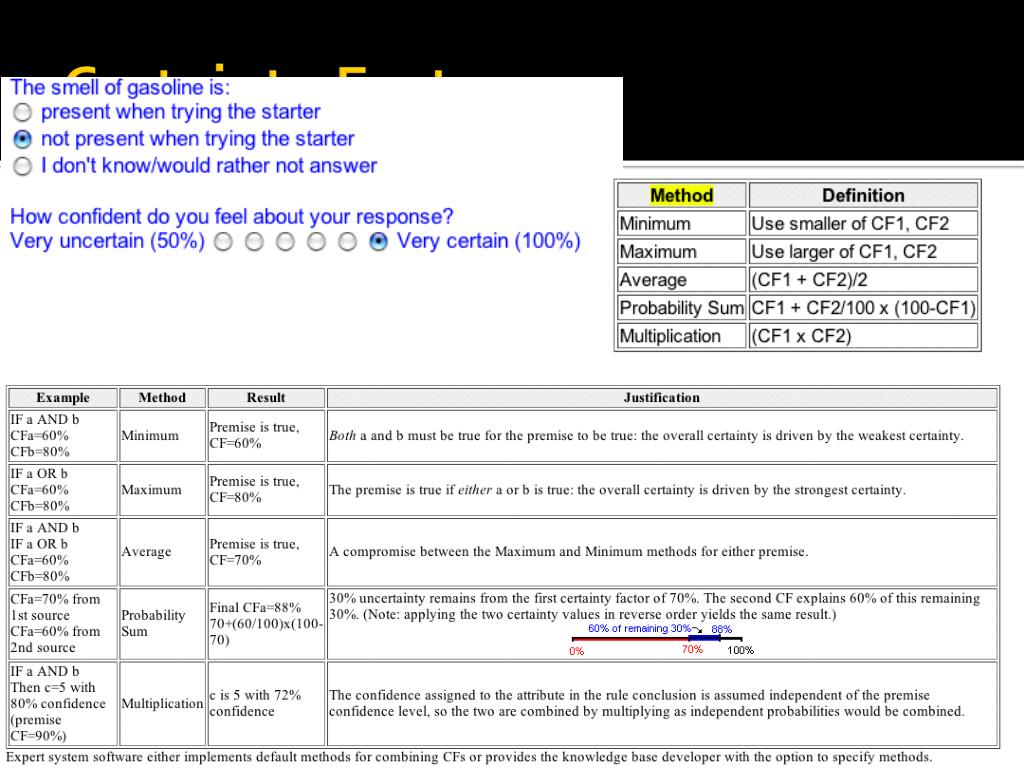
Task: Select the confidence radio beside 'Very uncertain (50%)'
Action: [x=223, y=242]
